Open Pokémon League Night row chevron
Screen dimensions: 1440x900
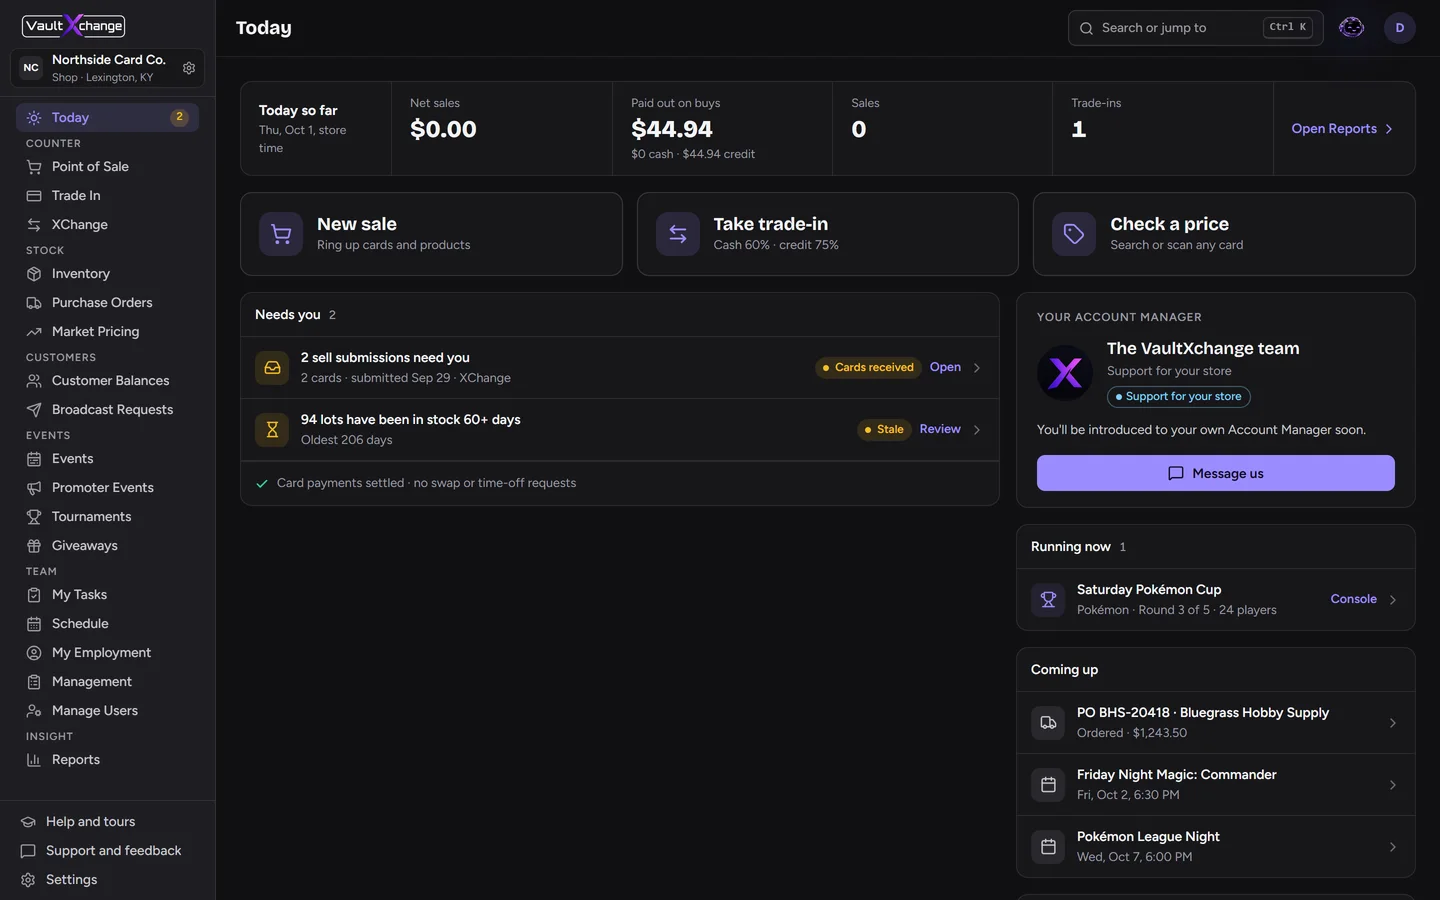[1393, 847]
